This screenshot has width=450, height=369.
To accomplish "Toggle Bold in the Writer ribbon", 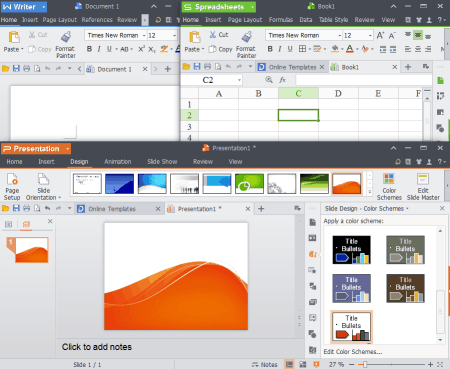I will 89,49.
